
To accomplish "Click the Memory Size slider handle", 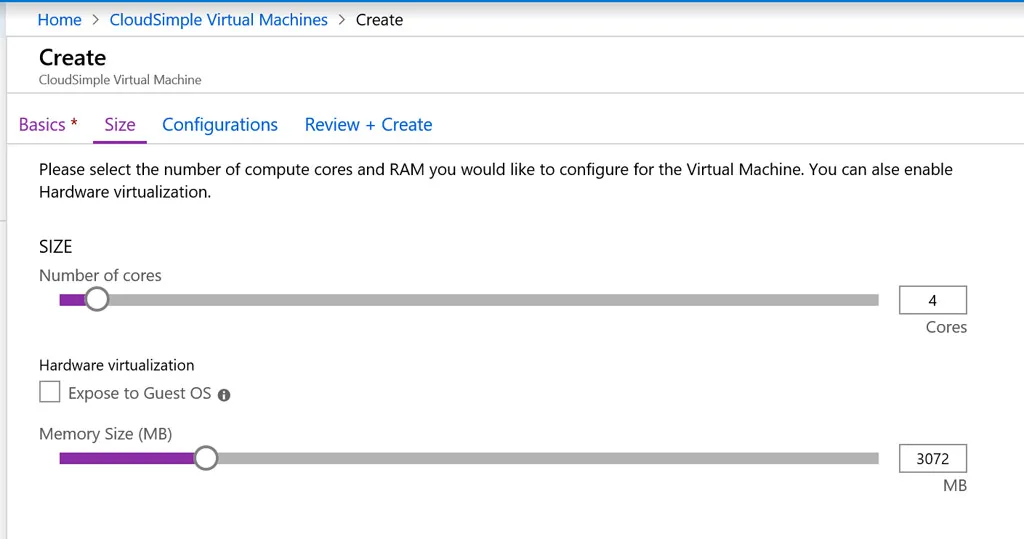I will pos(205,458).
